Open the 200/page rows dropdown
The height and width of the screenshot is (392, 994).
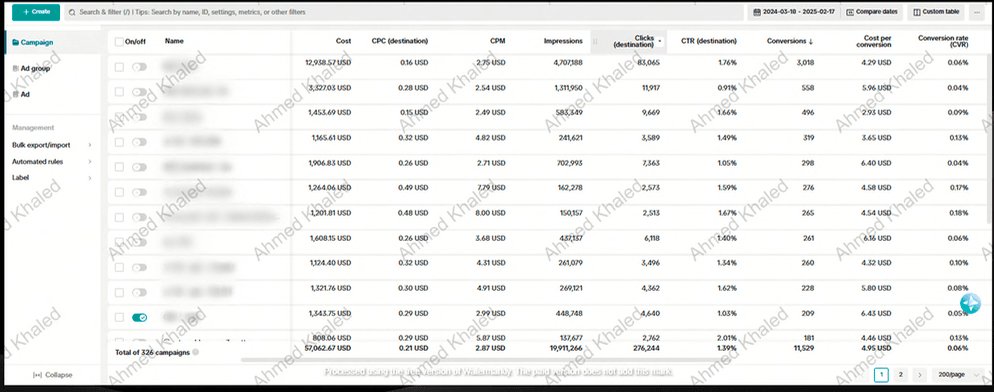(x=957, y=375)
